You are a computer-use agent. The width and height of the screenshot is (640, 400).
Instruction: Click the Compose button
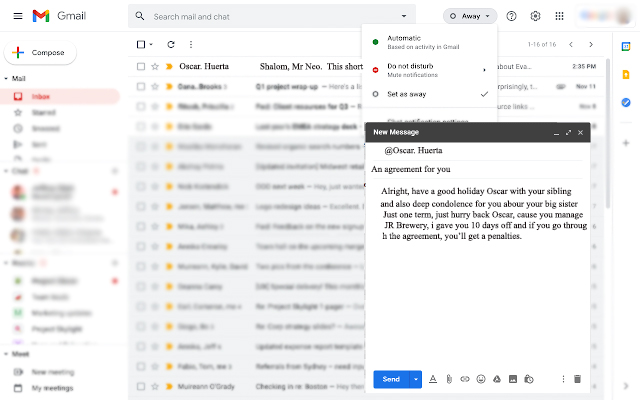point(40,53)
